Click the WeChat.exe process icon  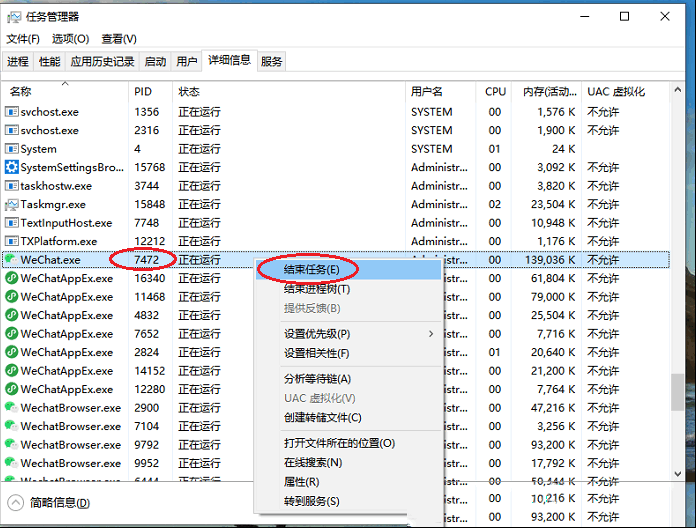point(11,260)
